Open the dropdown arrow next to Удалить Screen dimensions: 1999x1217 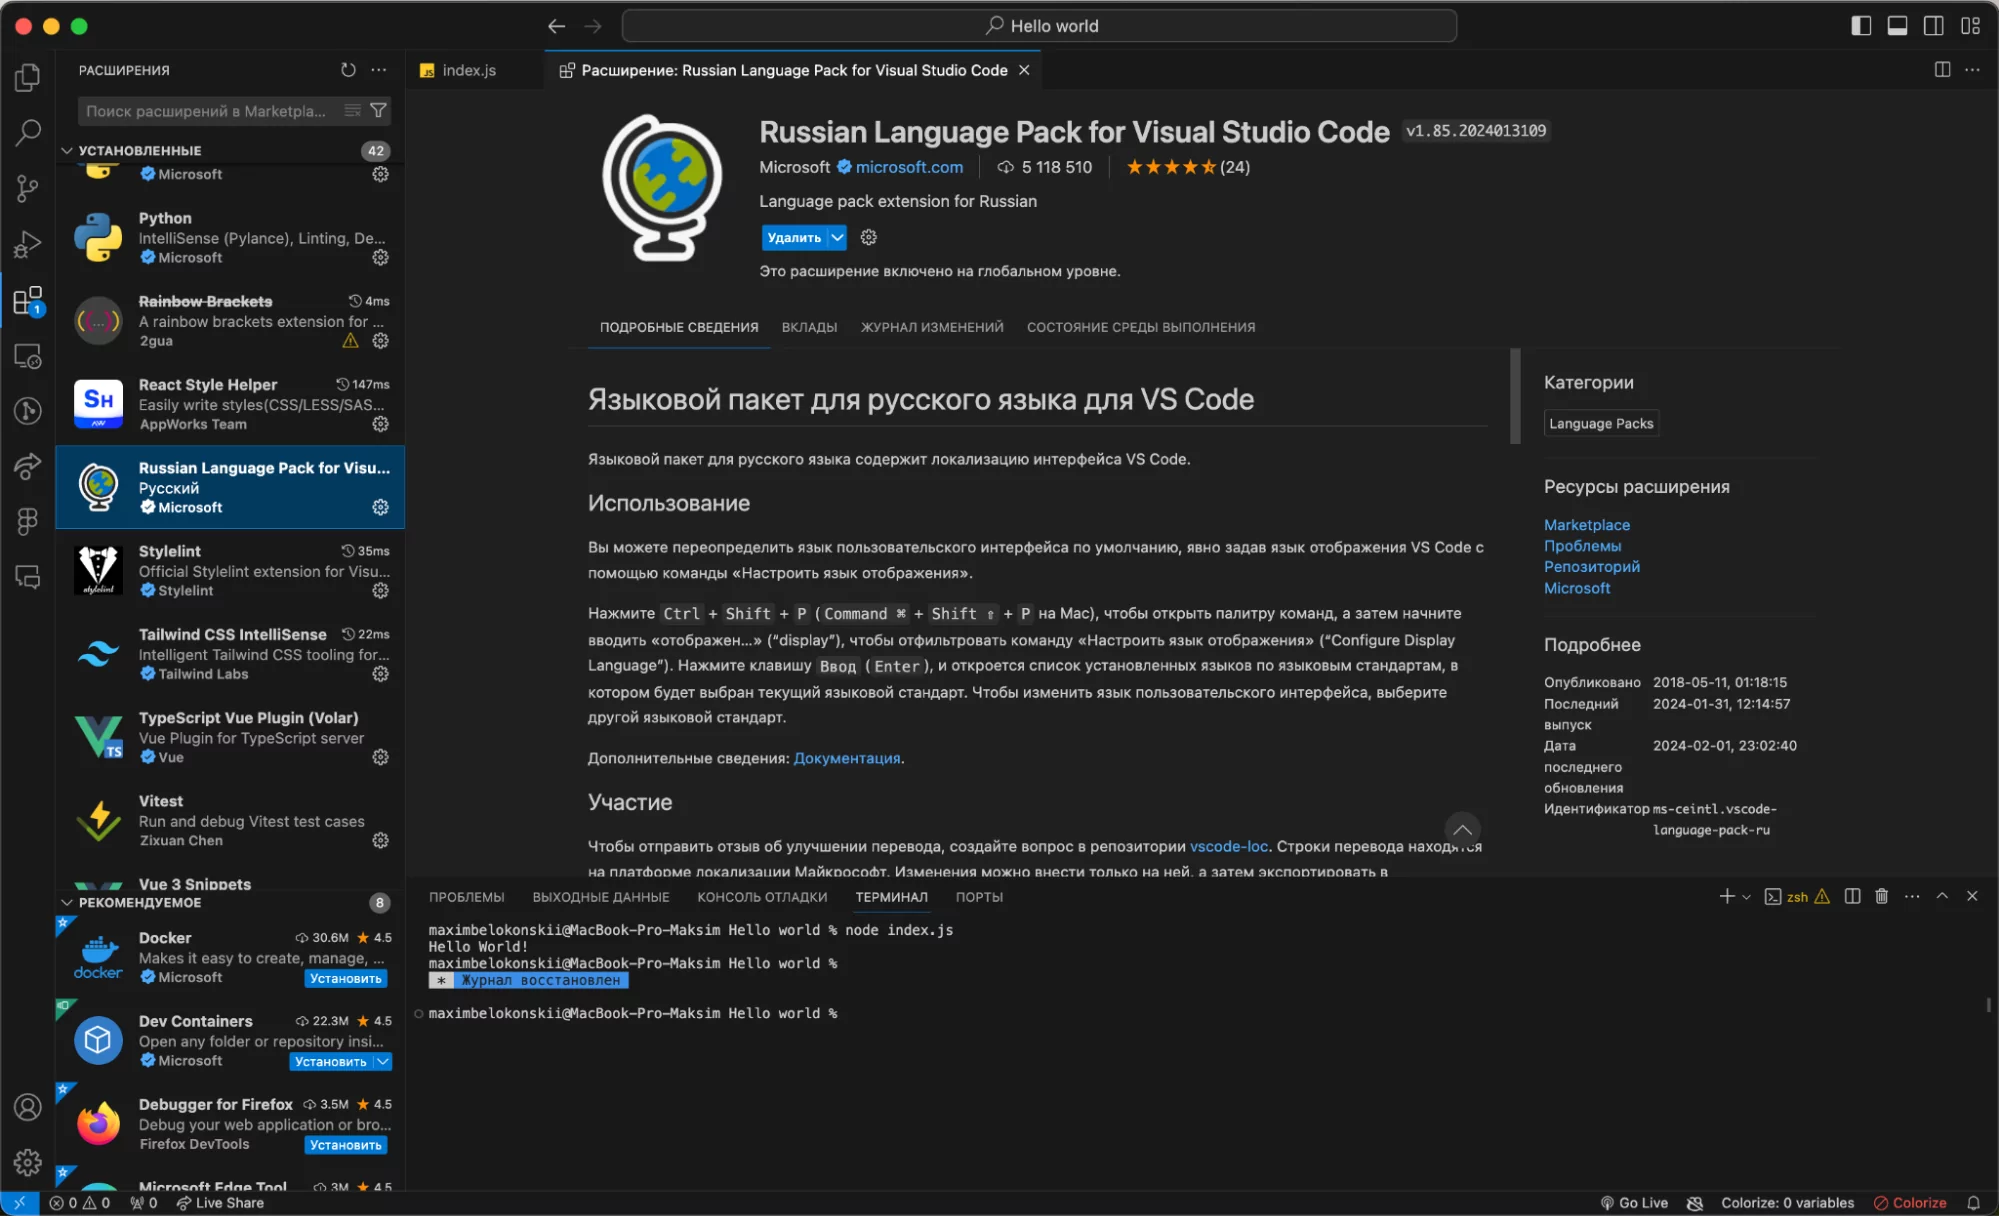[x=838, y=237]
